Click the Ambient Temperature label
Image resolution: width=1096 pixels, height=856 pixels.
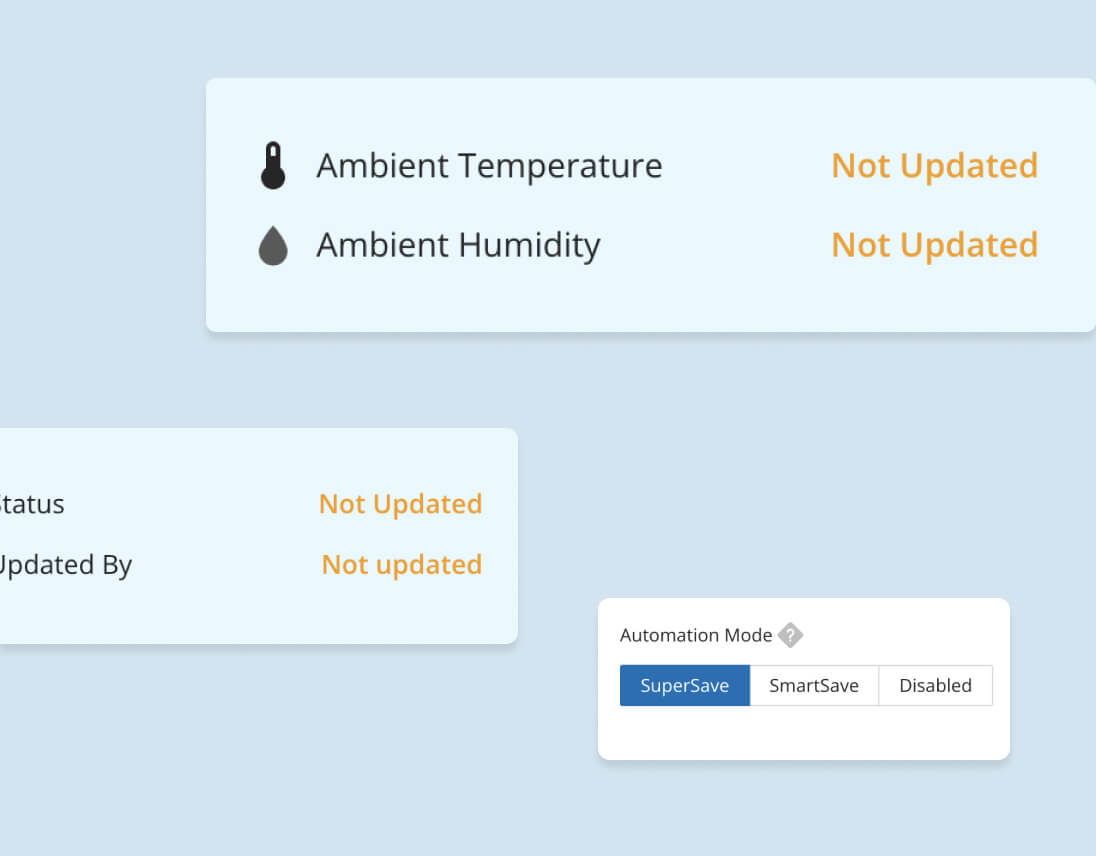pyautogui.click(x=489, y=166)
